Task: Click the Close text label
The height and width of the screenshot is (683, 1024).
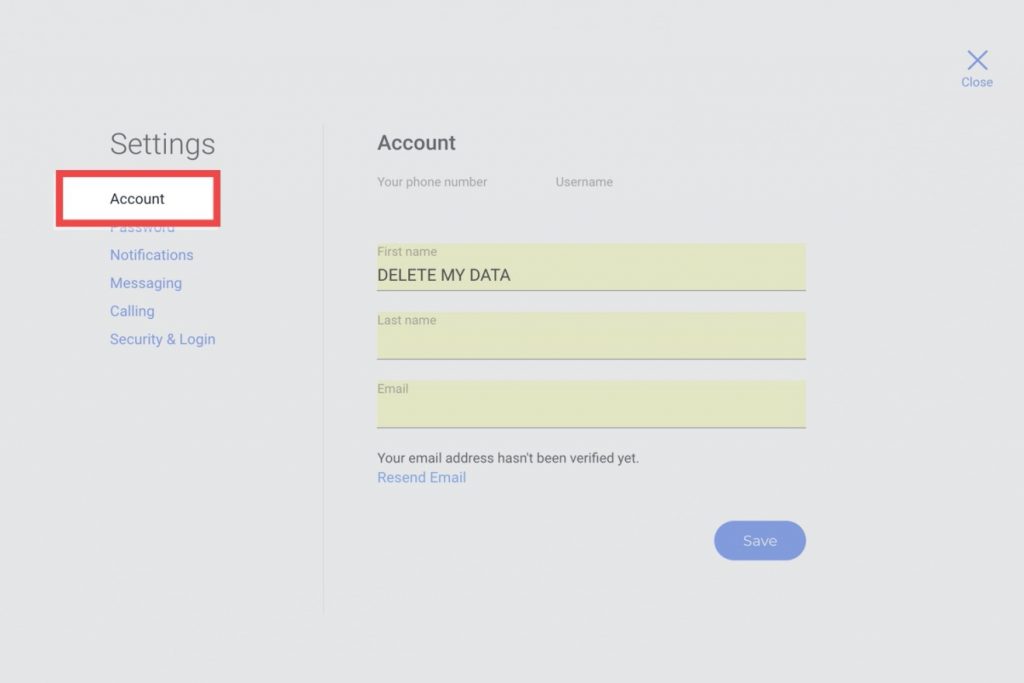Action: (977, 83)
